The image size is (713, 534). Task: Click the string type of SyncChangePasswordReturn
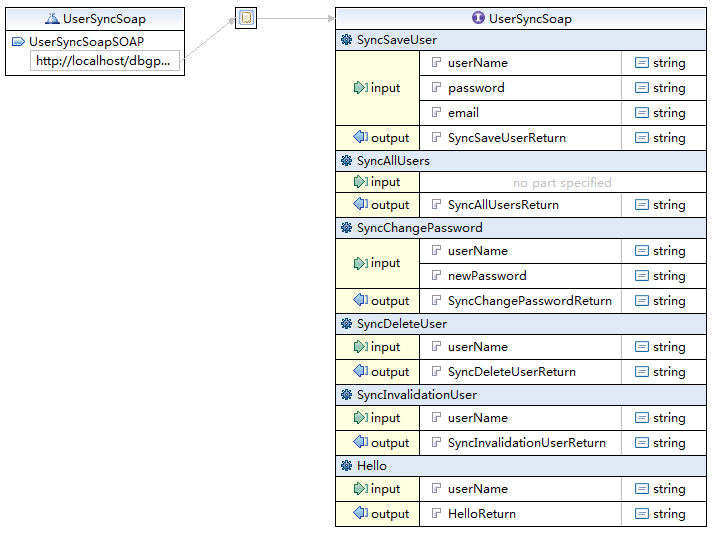(669, 301)
